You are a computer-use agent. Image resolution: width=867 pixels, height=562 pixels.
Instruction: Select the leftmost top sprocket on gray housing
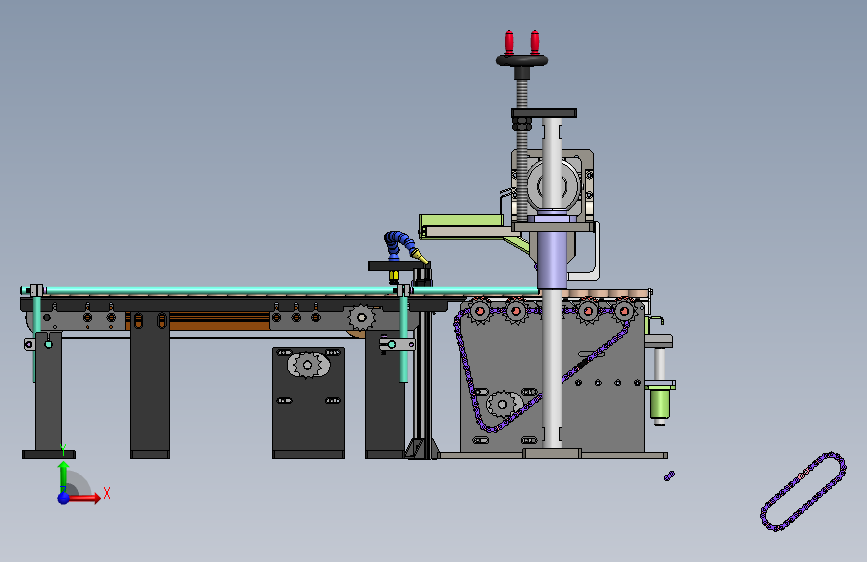point(480,311)
